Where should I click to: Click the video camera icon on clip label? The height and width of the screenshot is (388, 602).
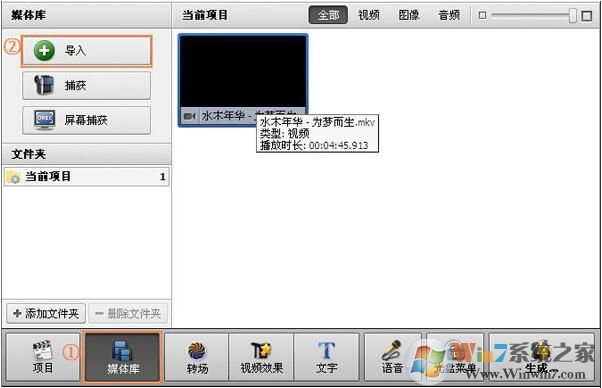coord(190,116)
